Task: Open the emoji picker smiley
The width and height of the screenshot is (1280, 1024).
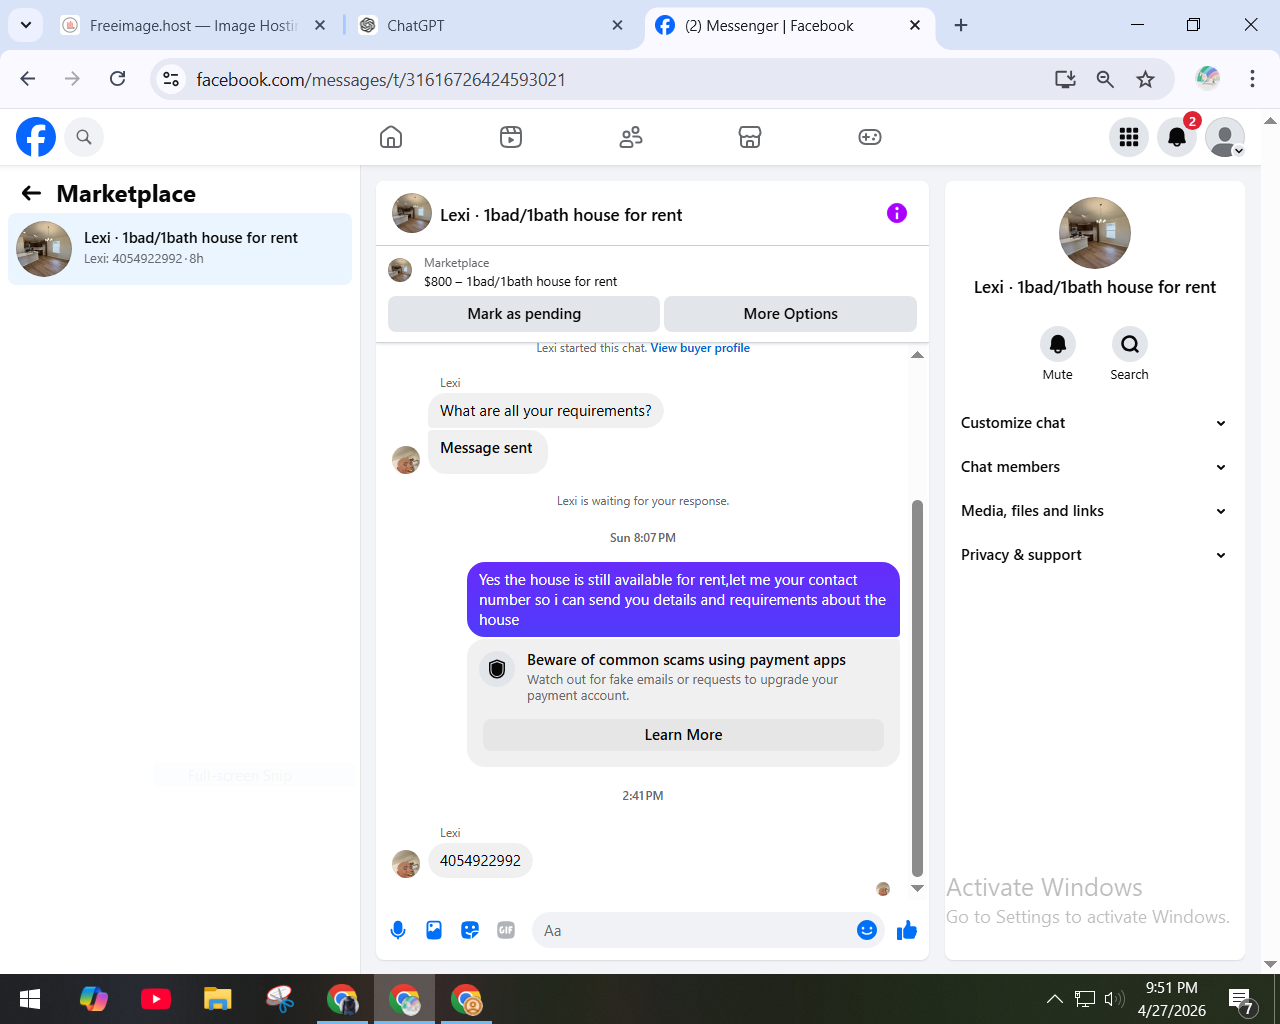Action: click(x=867, y=930)
